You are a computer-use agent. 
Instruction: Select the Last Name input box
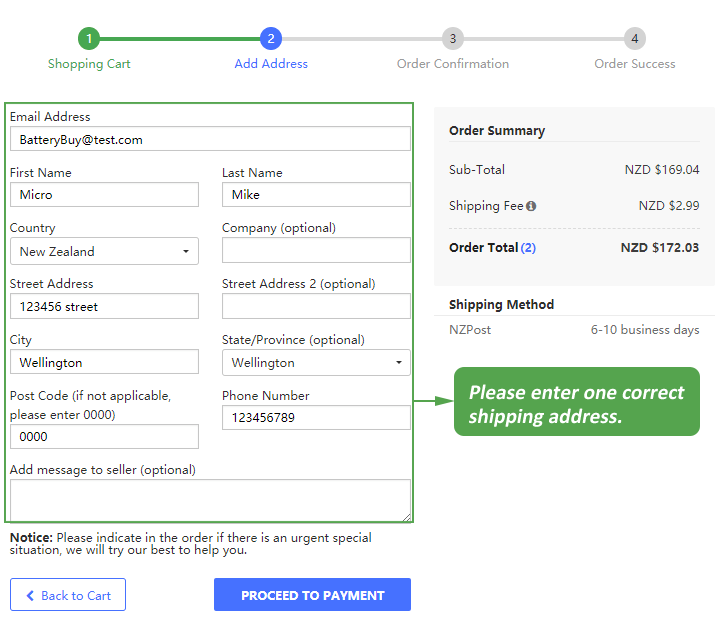tap(316, 195)
